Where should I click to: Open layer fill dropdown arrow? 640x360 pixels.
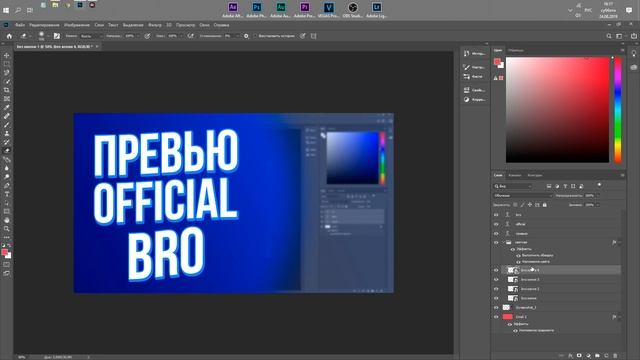(x=598, y=205)
